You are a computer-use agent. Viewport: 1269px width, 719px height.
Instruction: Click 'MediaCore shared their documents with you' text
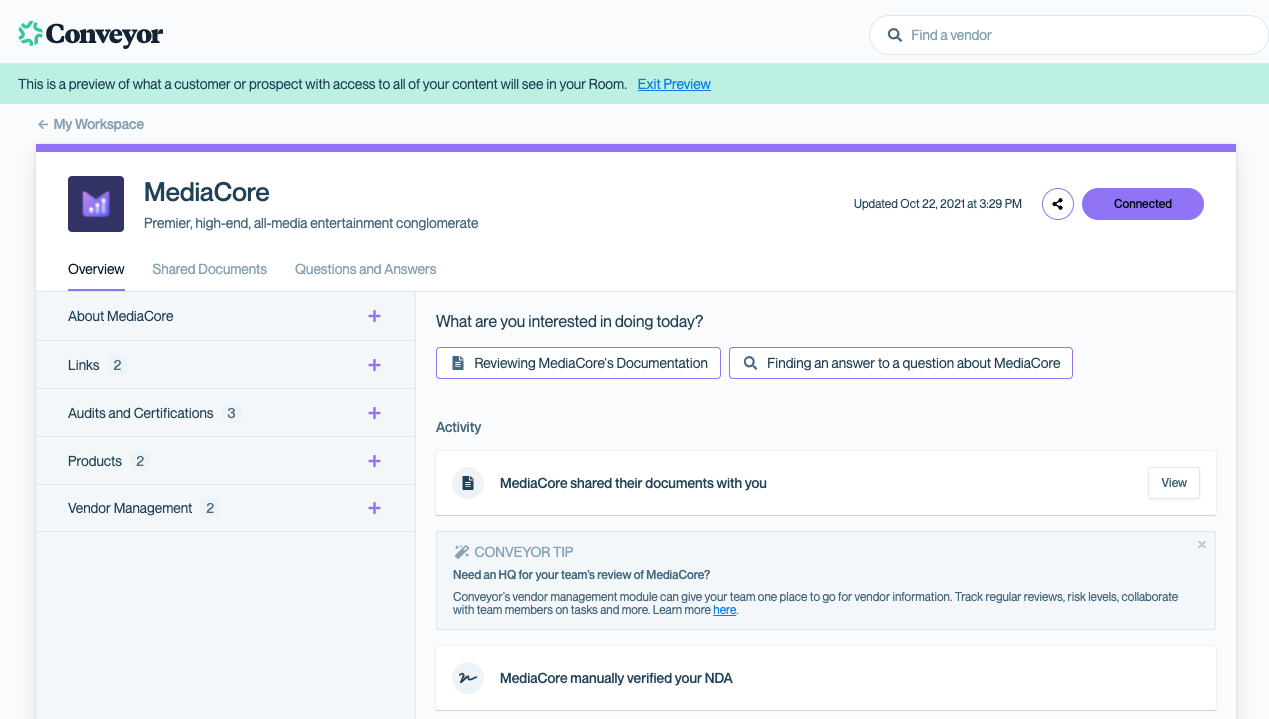(x=633, y=483)
